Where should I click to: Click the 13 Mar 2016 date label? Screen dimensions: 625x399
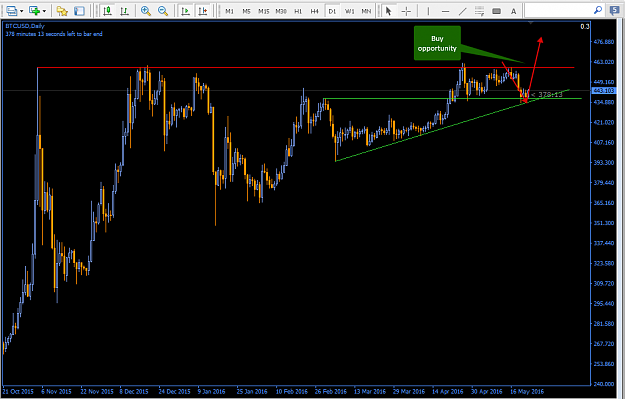tap(370, 391)
